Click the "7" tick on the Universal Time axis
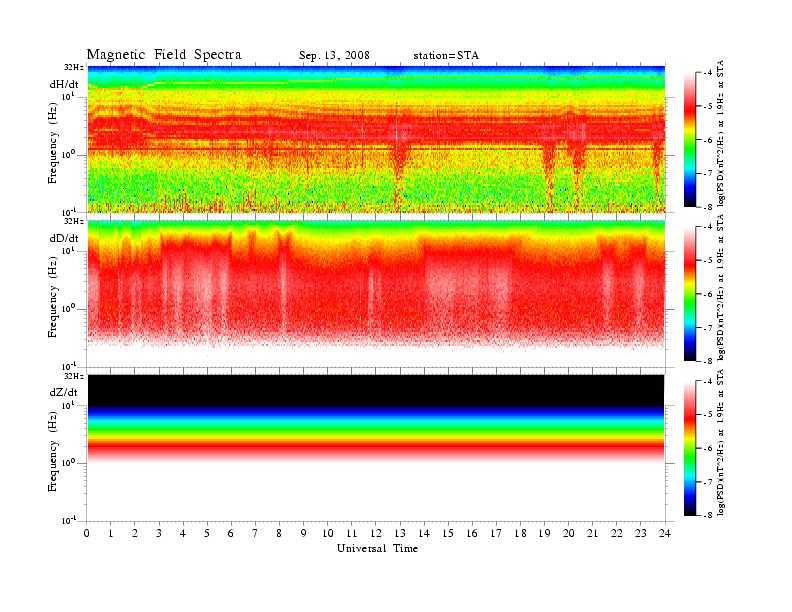The height and width of the screenshot is (612, 792). [x=255, y=533]
